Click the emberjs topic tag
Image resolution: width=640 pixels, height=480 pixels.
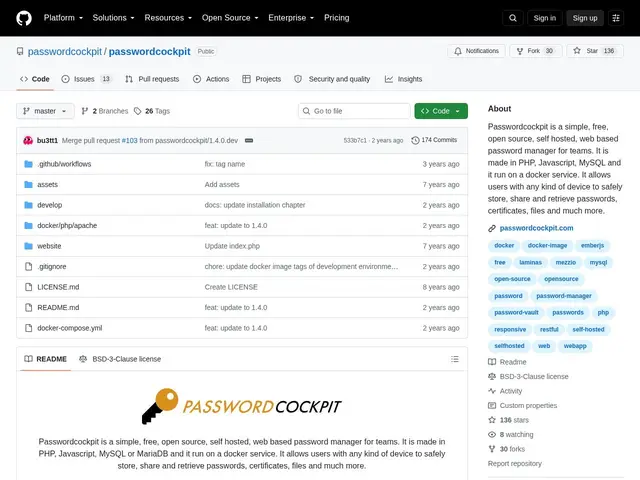click(x=592, y=245)
